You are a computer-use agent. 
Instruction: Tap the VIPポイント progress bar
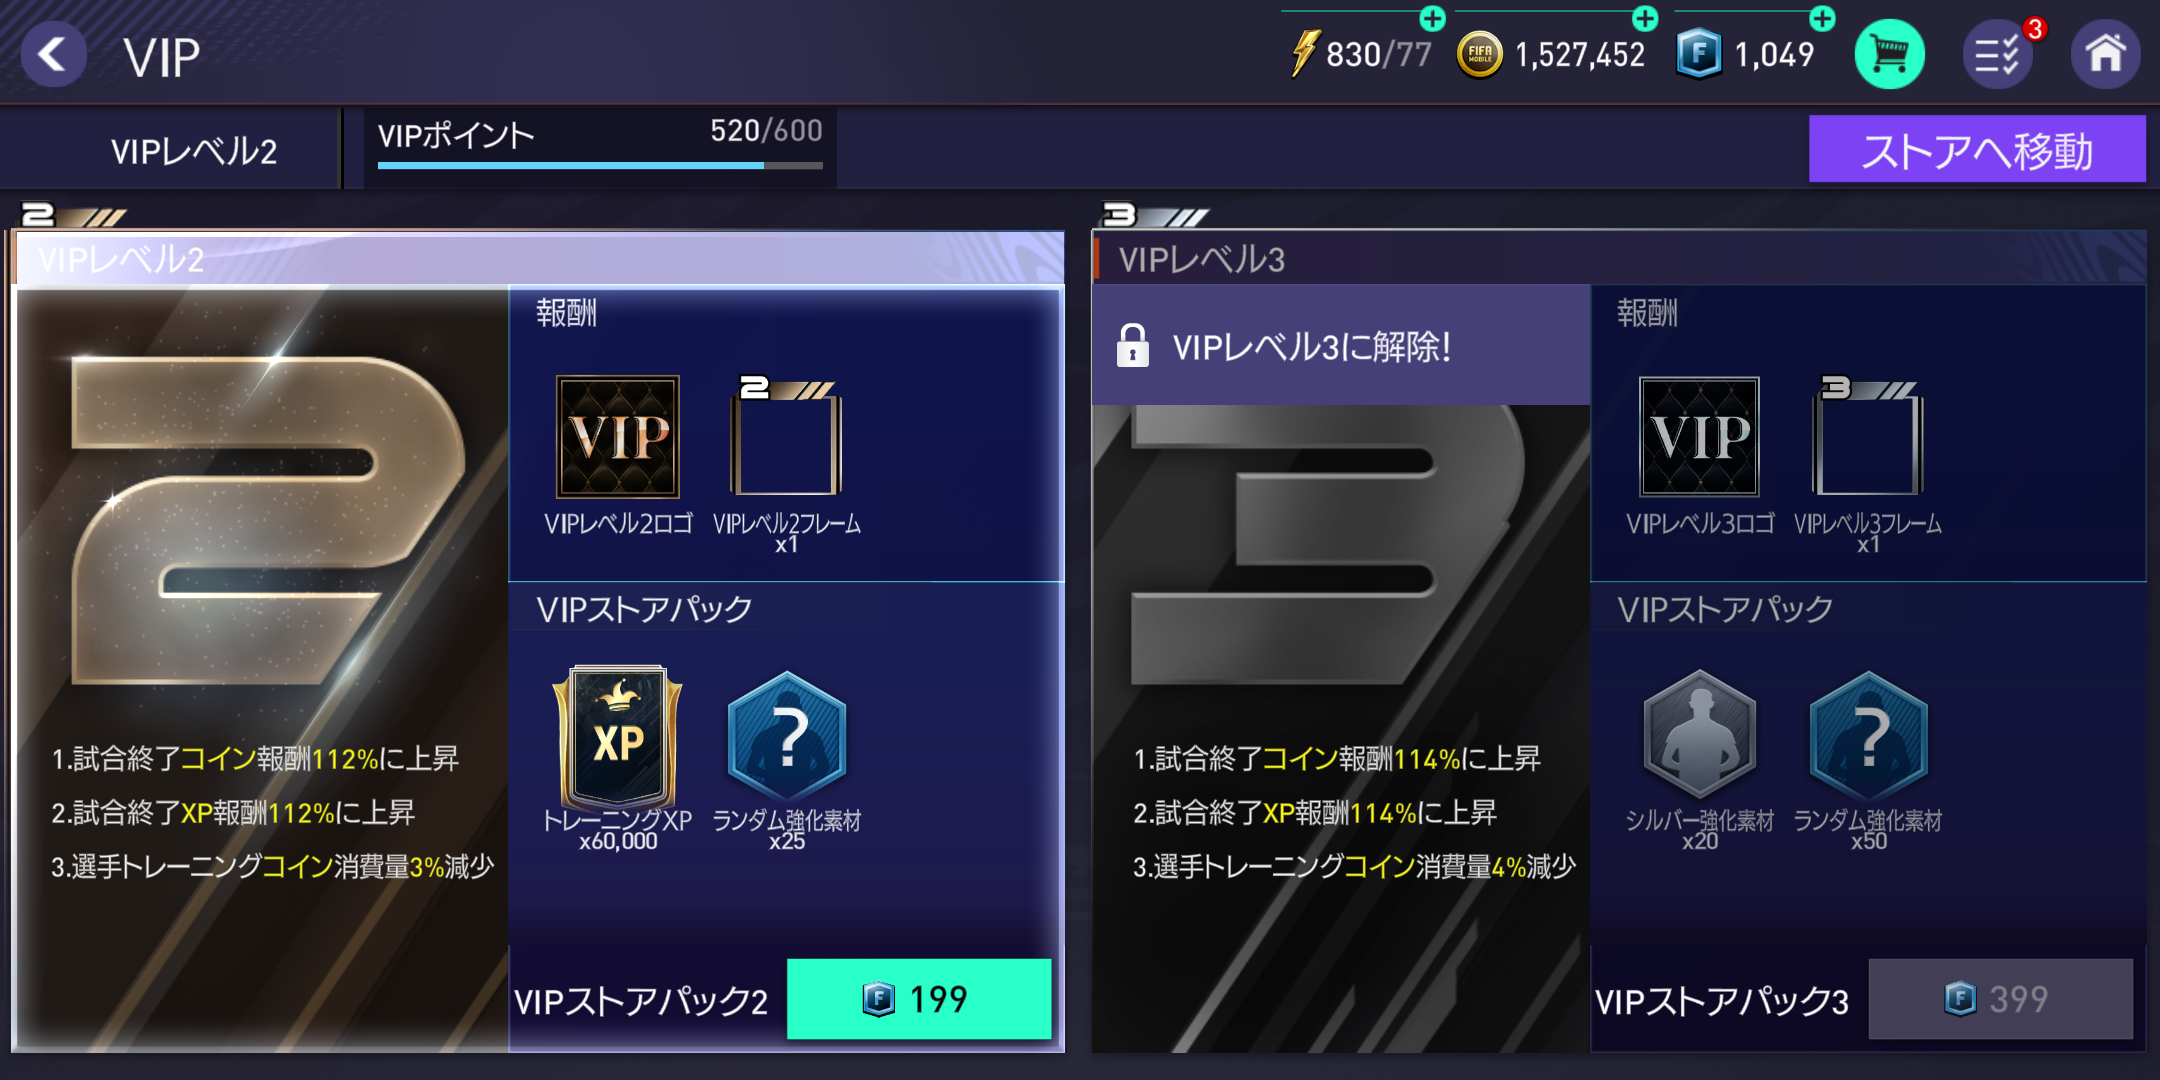pos(600,165)
